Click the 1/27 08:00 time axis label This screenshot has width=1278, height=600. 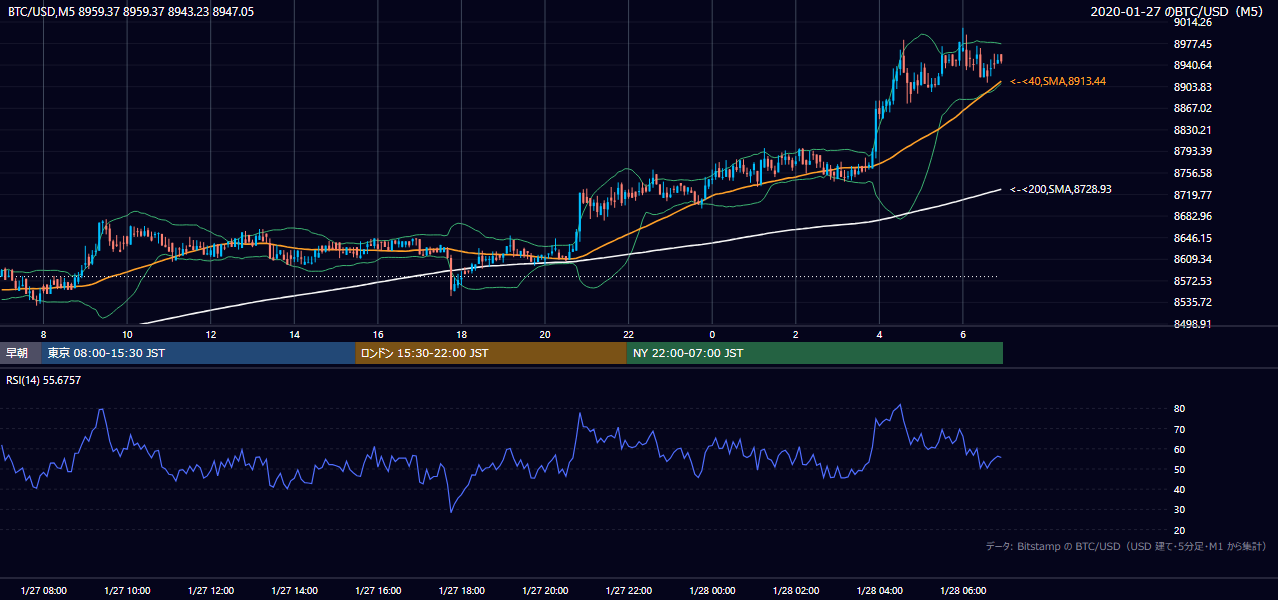43,591
